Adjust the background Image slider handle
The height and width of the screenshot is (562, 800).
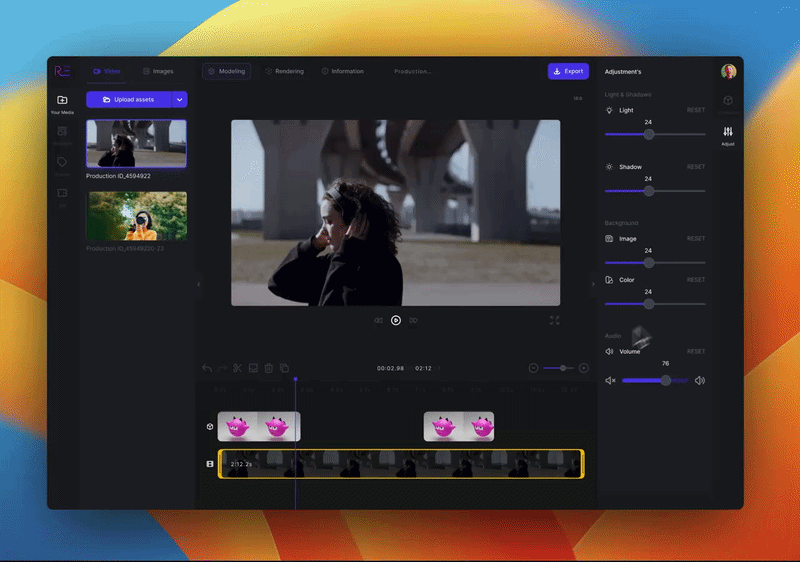tap(648, 263)
